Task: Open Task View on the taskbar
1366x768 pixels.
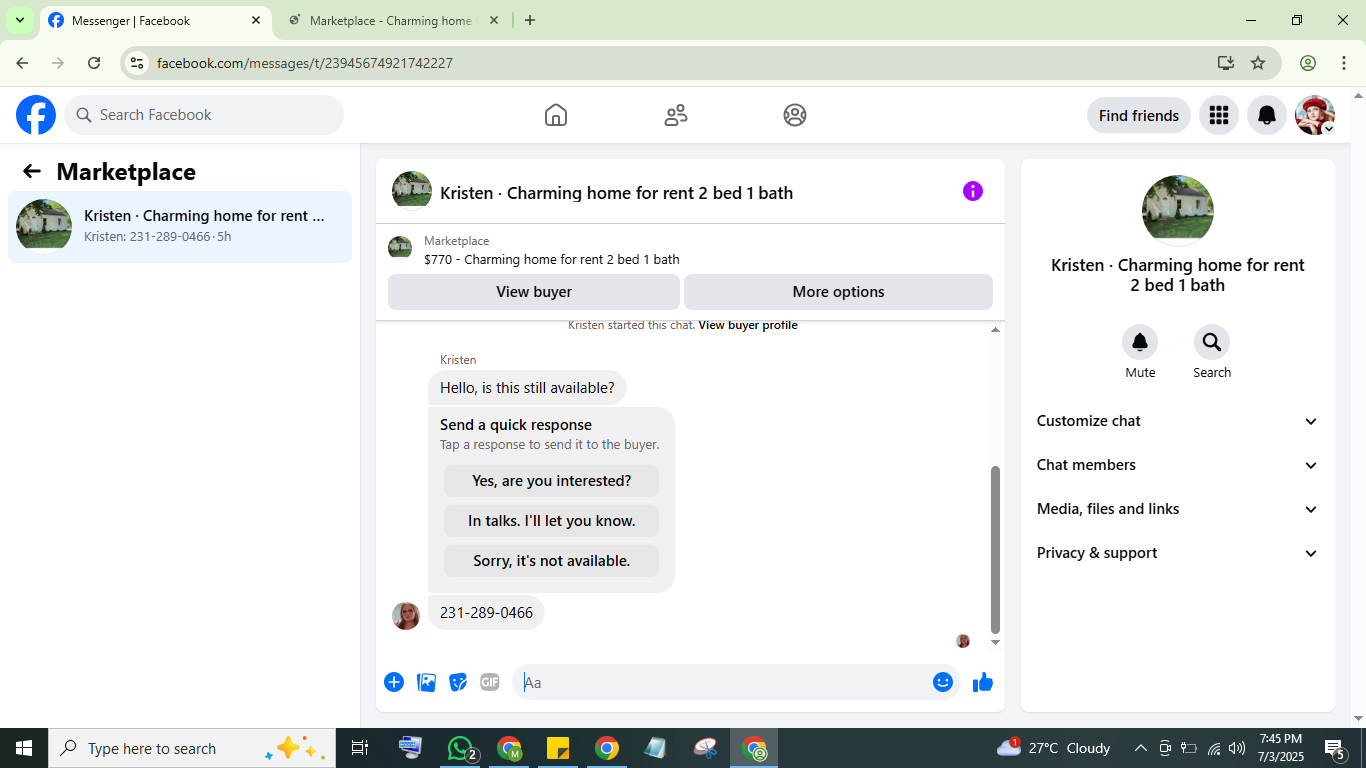Action: 360,748
